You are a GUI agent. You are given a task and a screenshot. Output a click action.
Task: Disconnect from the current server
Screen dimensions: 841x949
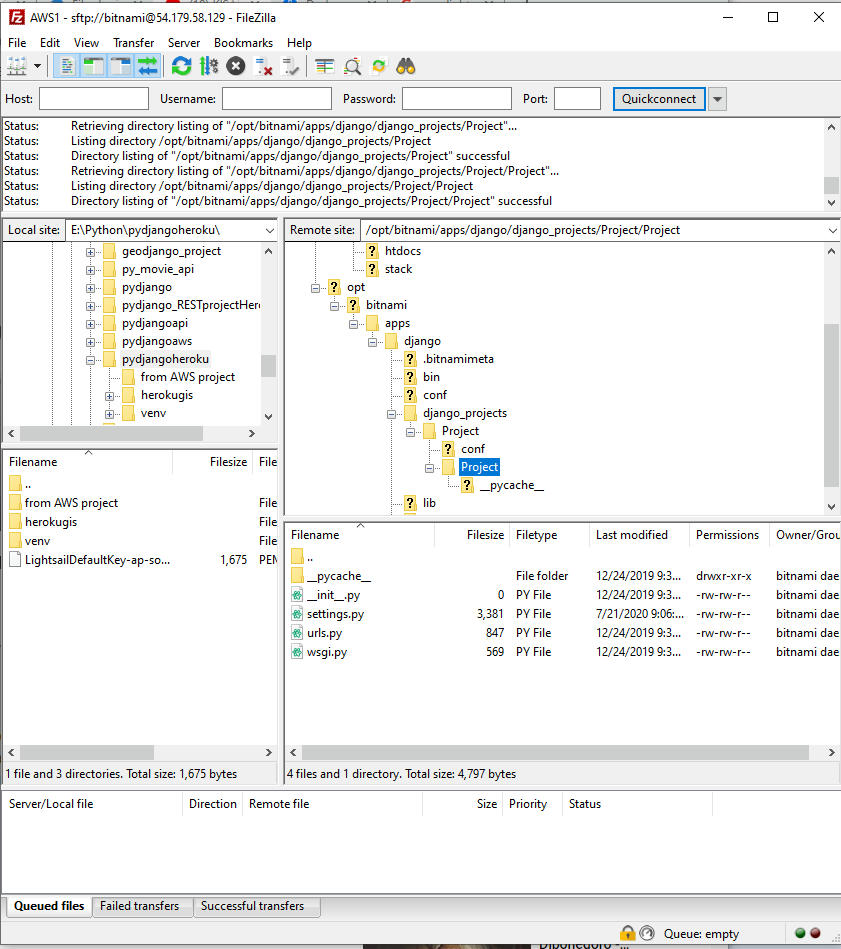coord(263,66)
